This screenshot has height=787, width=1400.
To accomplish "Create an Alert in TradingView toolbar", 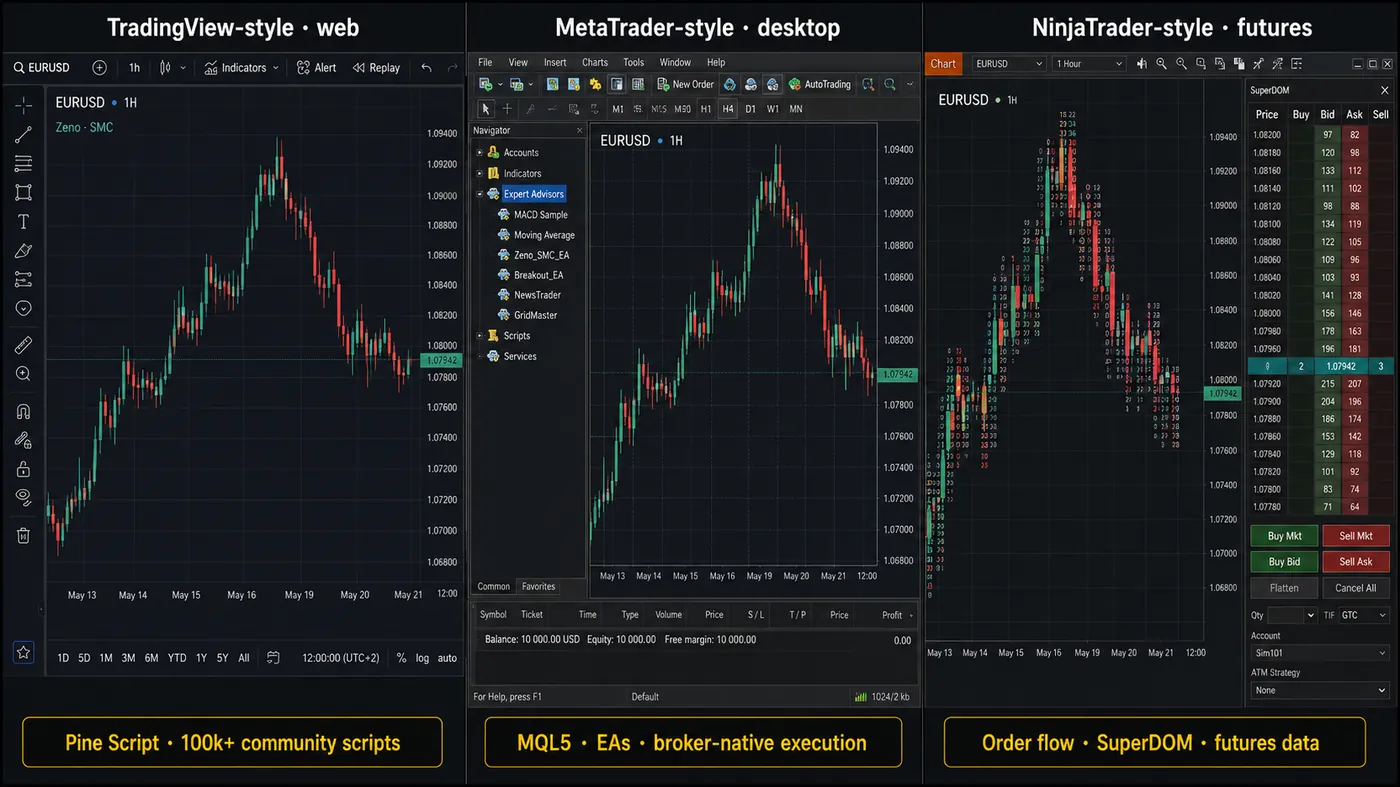I will [317, 68].
